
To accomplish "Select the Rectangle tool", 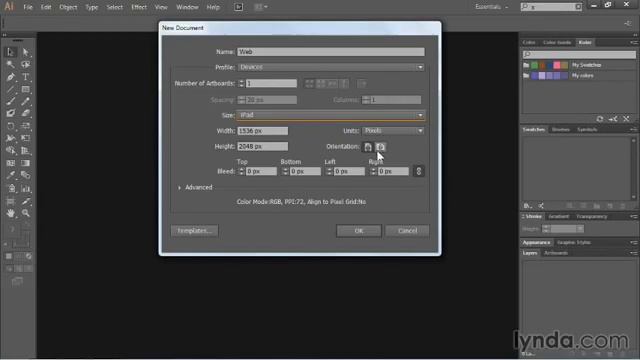I will tap(25, 89).
